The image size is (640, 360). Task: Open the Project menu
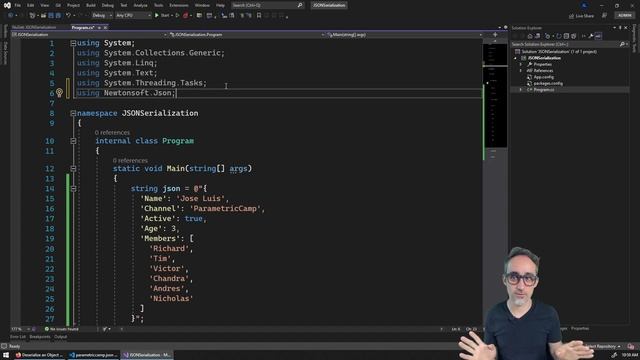[x=73, y=5]
